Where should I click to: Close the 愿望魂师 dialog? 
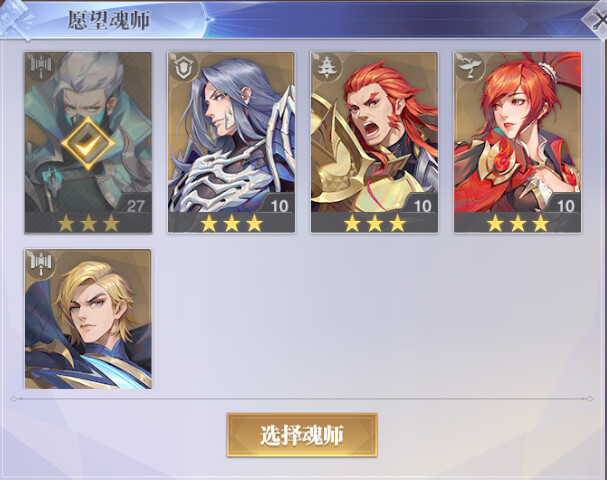[x=596, y=19]
